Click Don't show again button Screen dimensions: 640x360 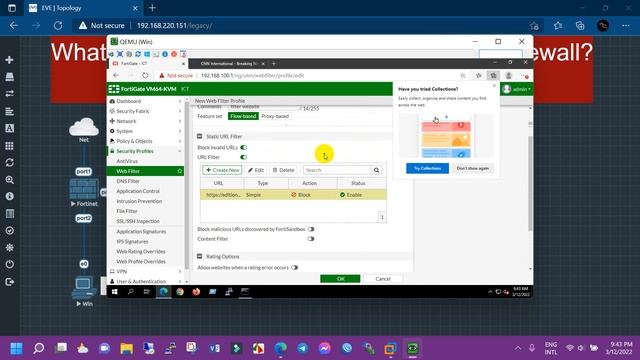pyautogui.click(x=473, y=168)
